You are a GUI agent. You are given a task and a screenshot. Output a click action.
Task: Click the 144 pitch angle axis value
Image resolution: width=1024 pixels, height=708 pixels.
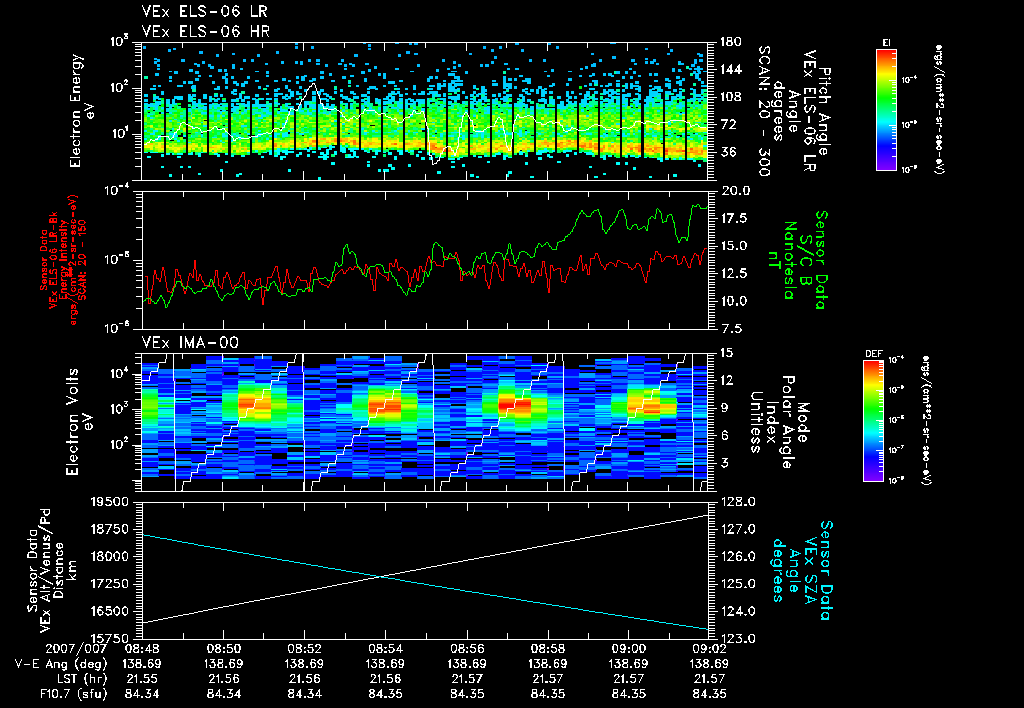(x=731, y=69)
